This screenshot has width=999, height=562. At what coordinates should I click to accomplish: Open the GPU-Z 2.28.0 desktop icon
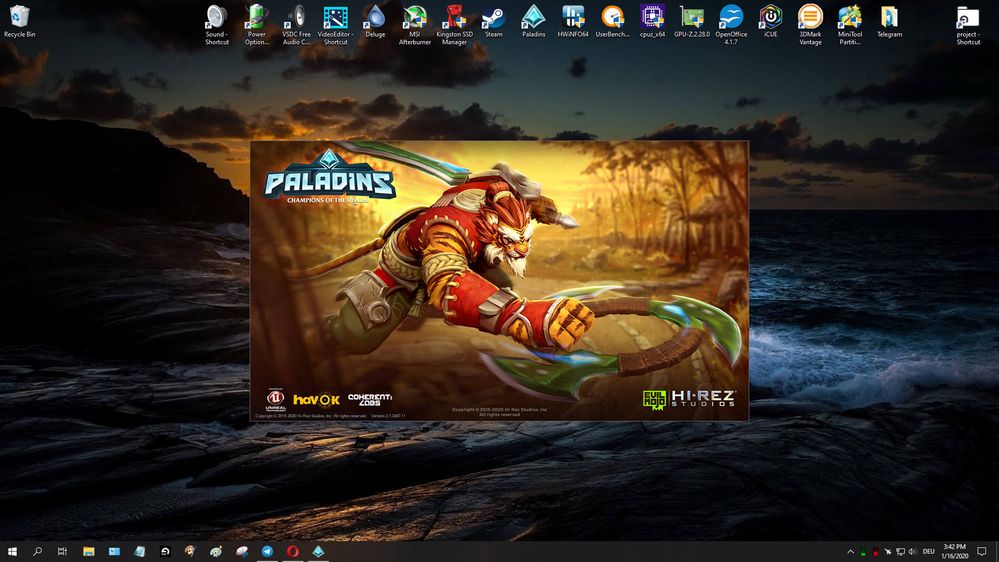click(692, 20)
